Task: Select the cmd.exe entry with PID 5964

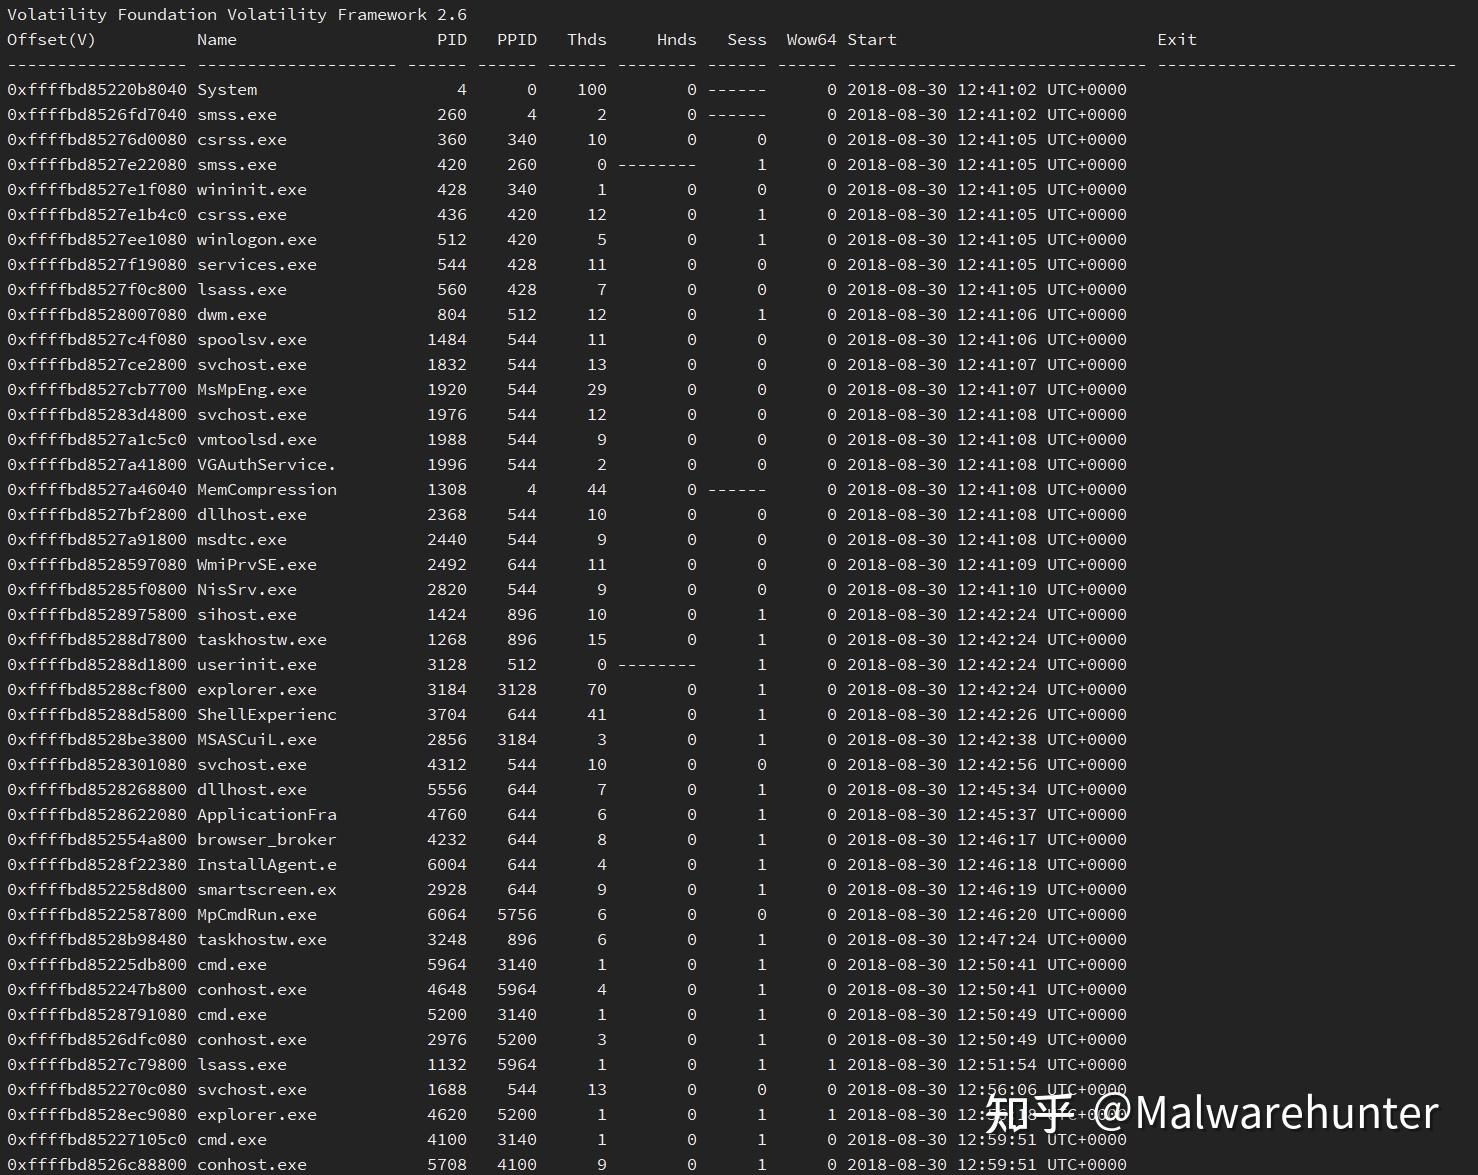Action: 233,964
